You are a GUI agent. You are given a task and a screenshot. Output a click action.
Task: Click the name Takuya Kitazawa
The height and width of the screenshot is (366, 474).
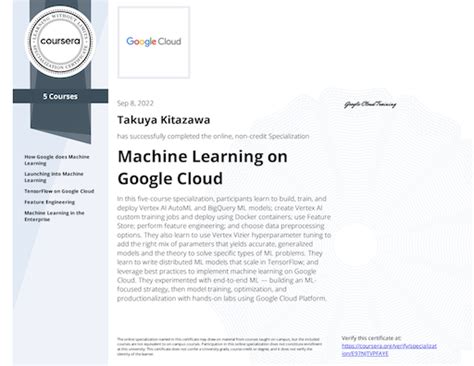coord(163,120)
